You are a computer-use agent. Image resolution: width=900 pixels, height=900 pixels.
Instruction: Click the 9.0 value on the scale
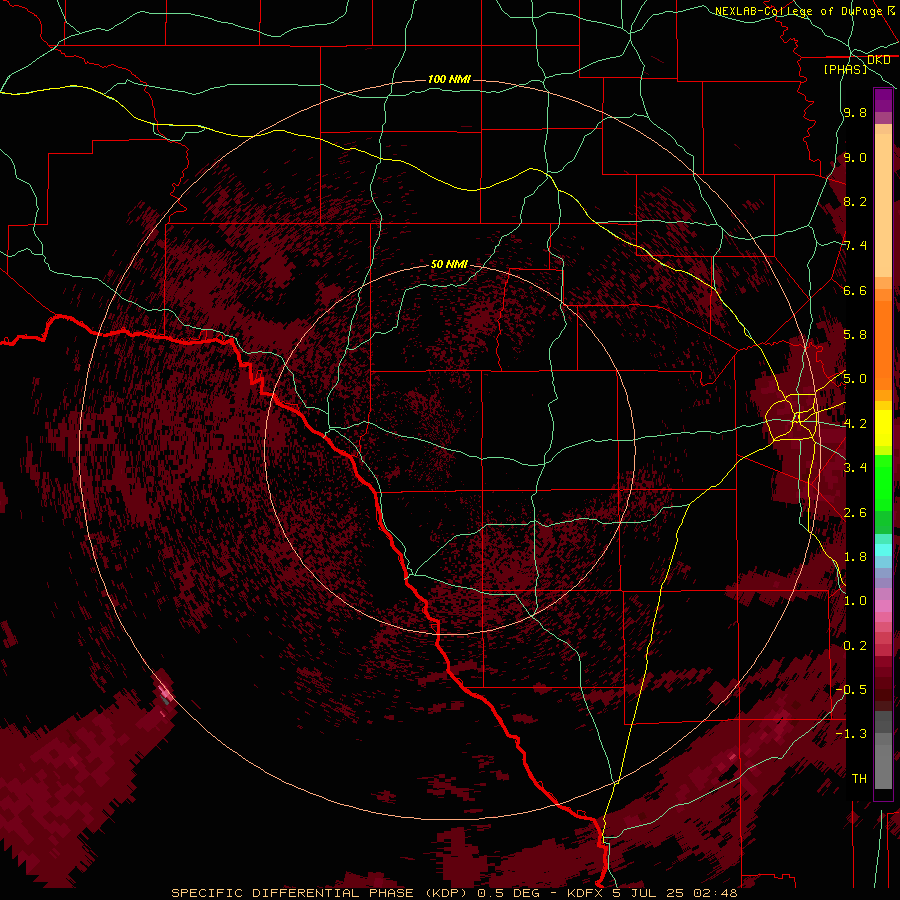coord(855,157)
